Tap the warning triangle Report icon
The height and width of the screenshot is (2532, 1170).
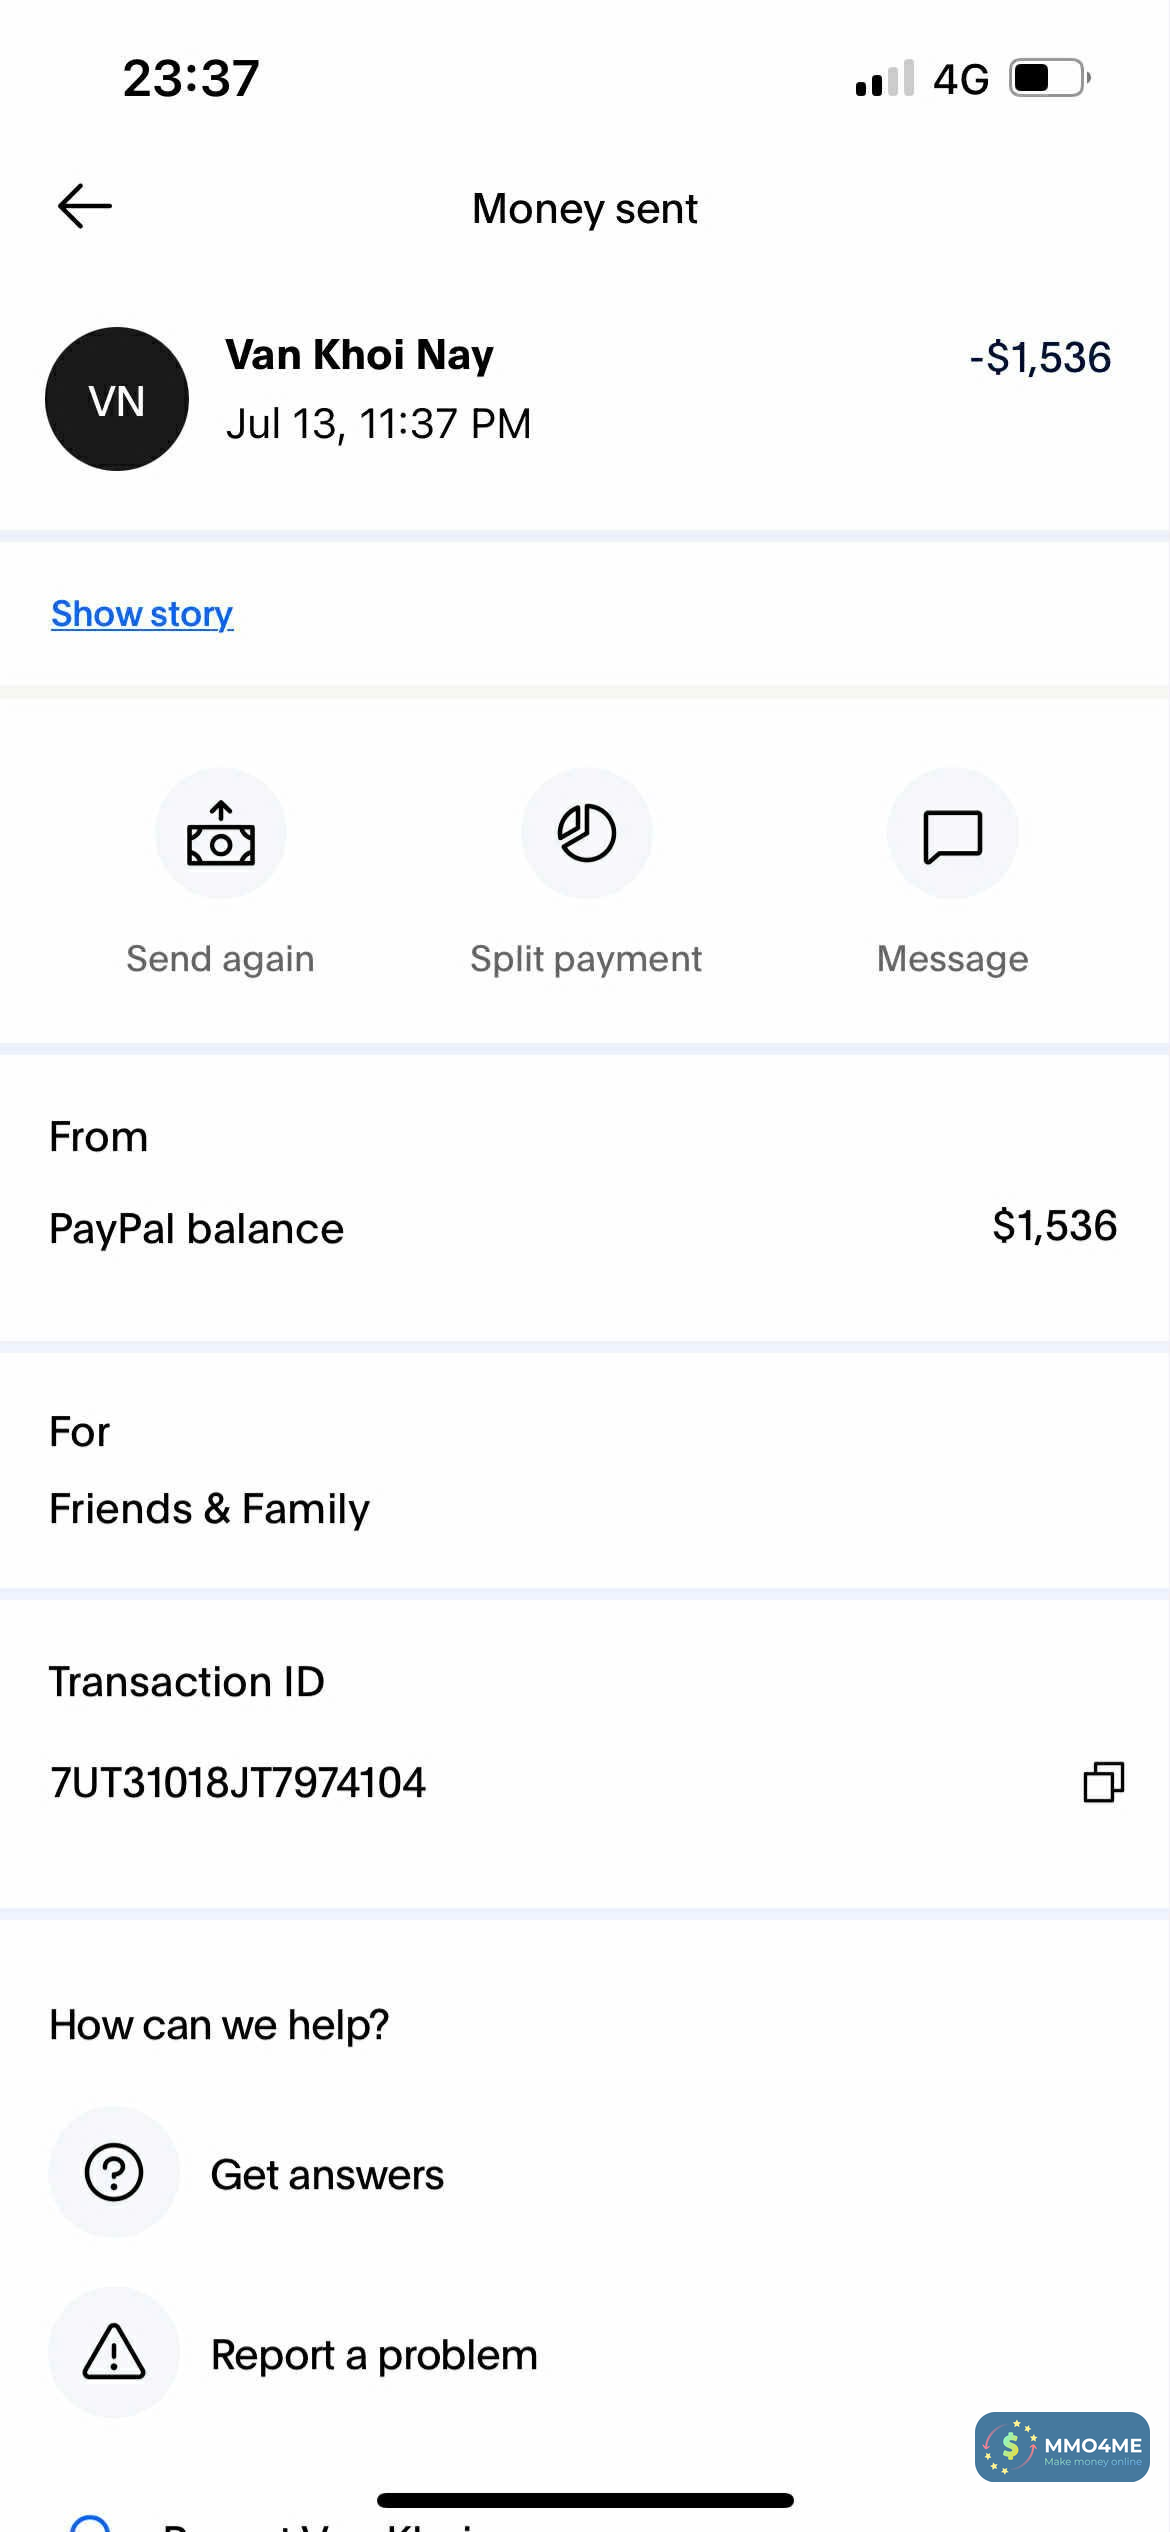pyautogui.click(x=114, y=2352)
